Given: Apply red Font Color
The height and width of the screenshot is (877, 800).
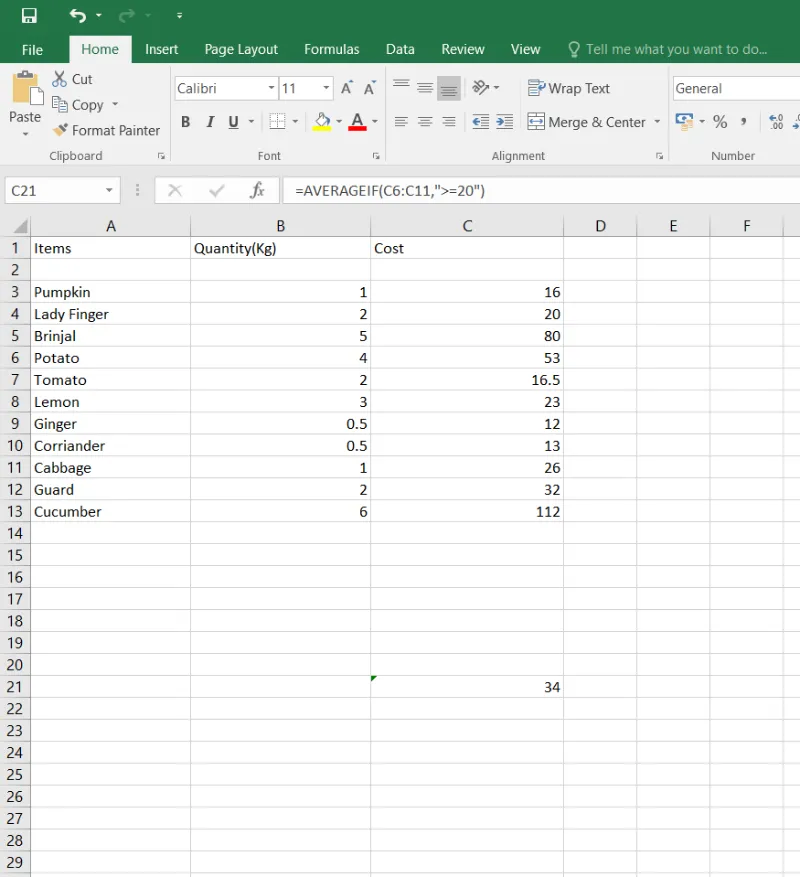Looking at the screenshot, I should pos(357,121).
